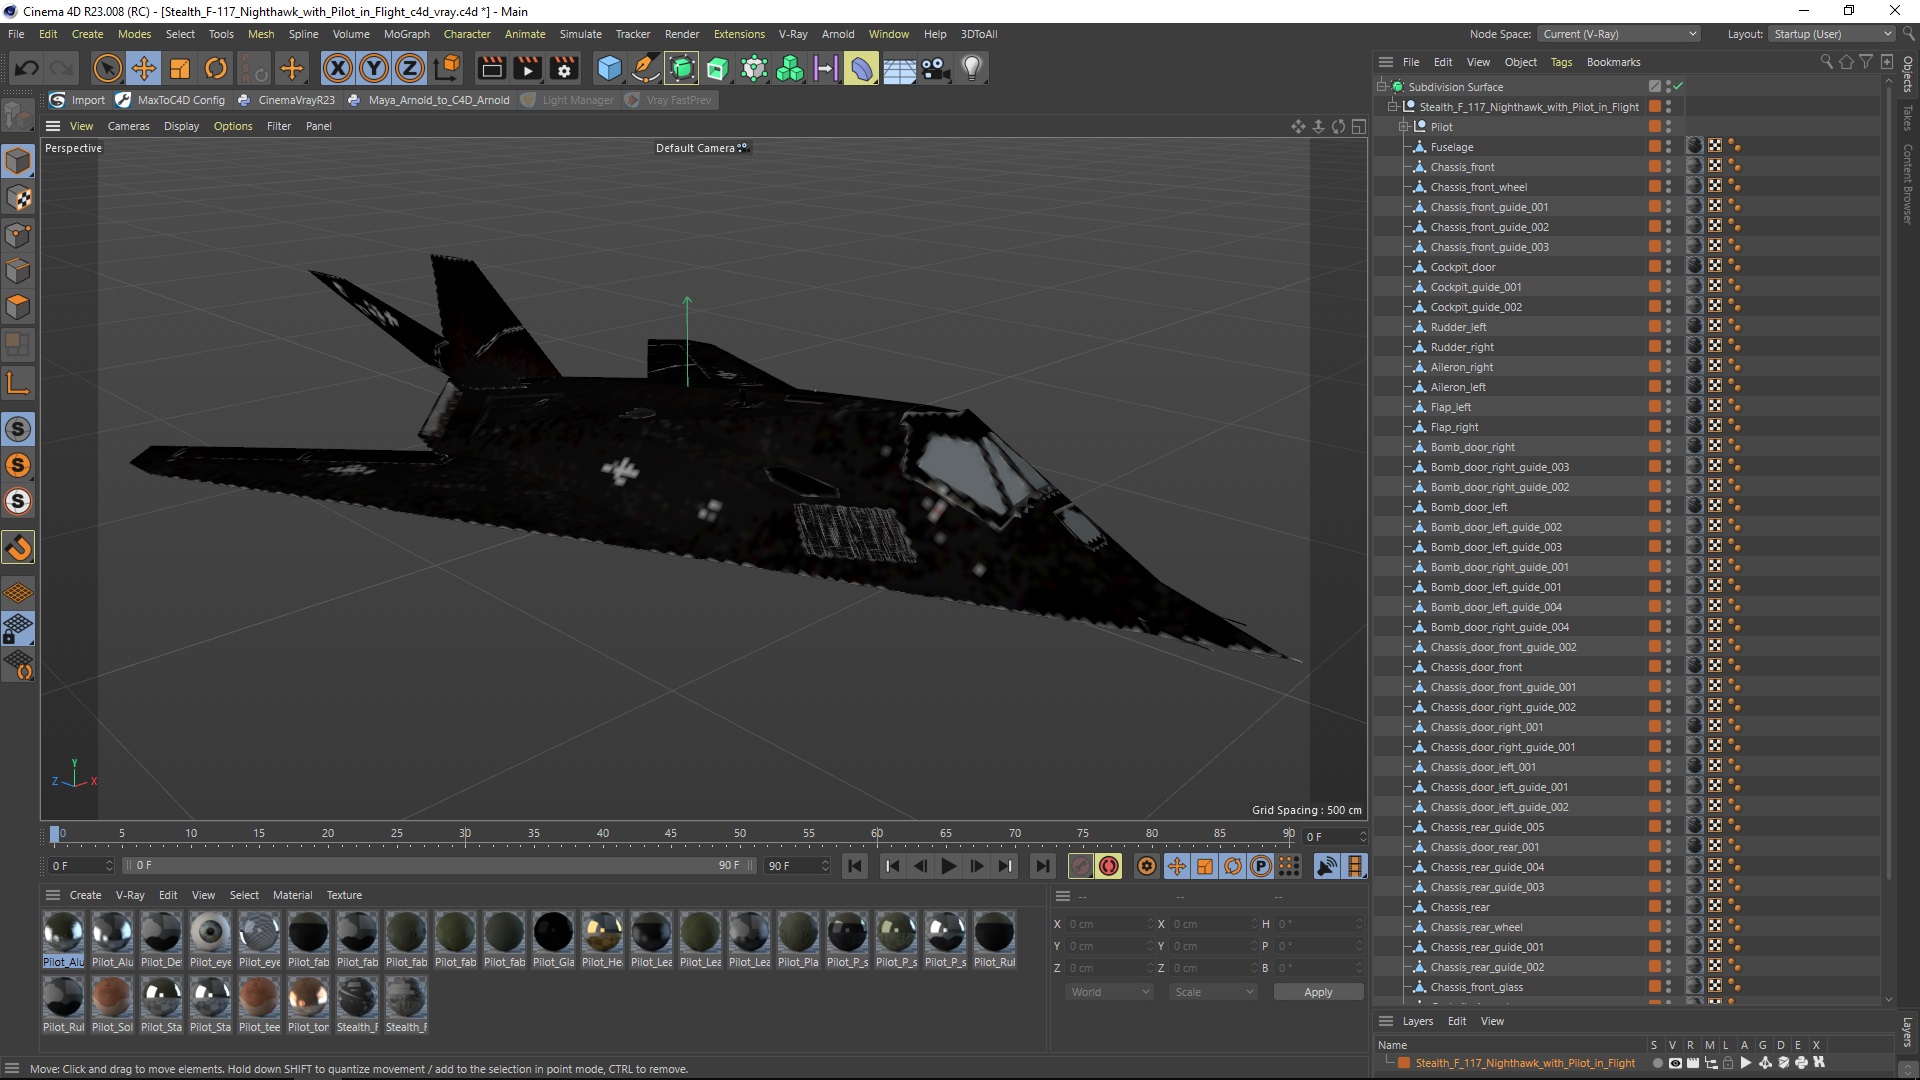This screenshot has height=1080, width=1920.
Task: Click the Spline Pen tool icon
Action: (x=646, y=68)
